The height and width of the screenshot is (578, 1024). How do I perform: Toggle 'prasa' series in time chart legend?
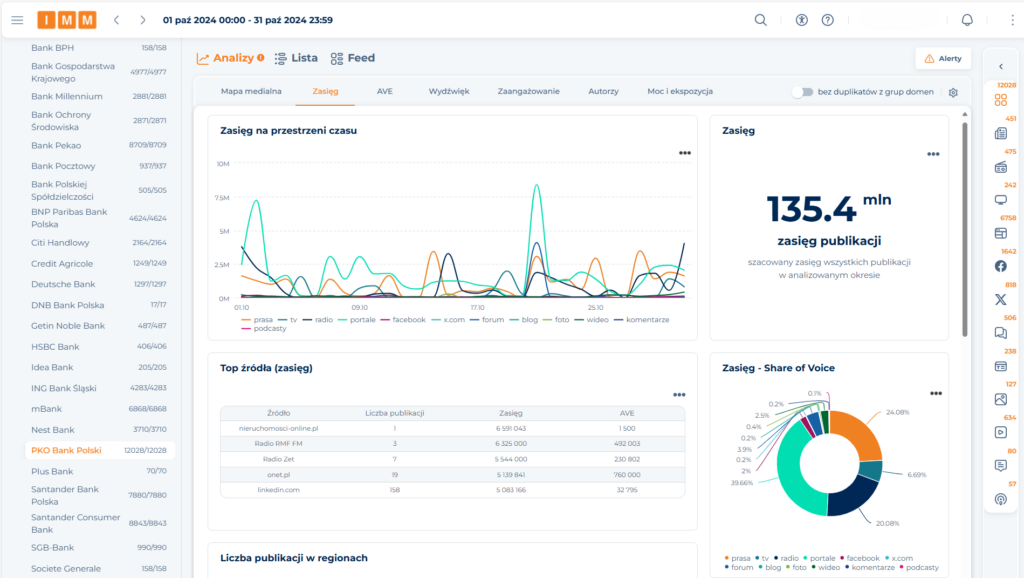(x=257, y=320)
